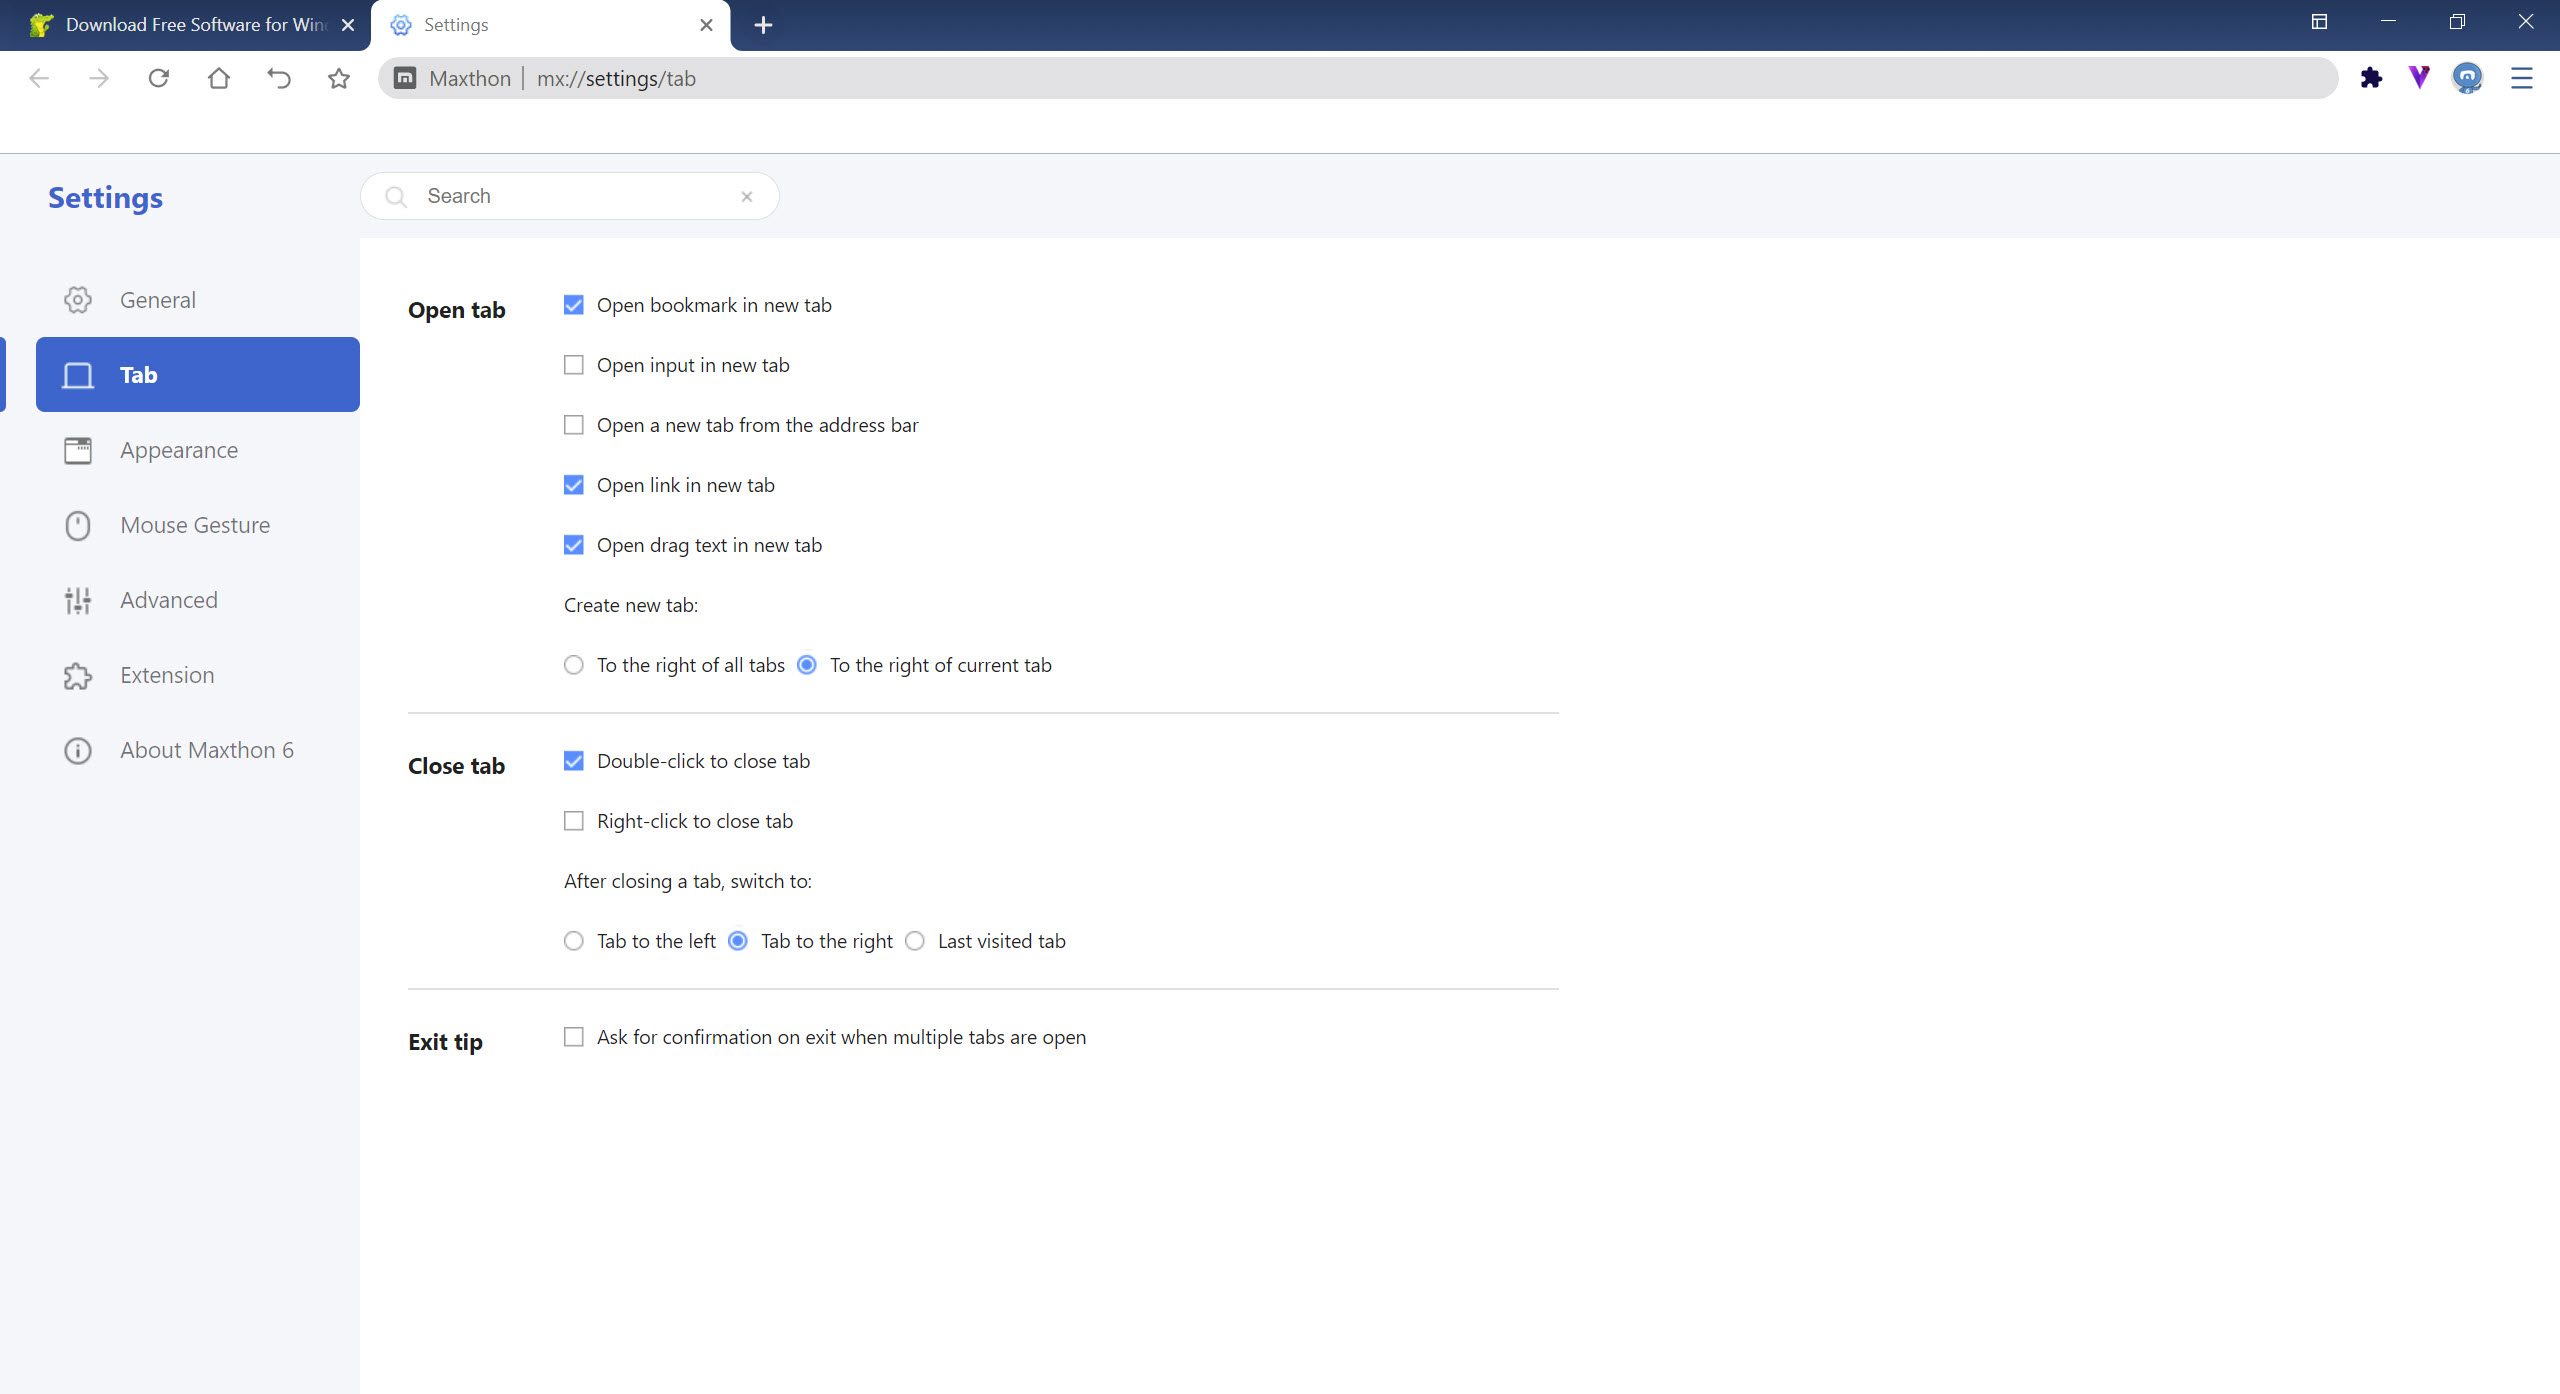Viewport: 2560px width, 1394px height.
Task: Click After closing a tab, switch to: label
Action: (x=688, y=881)
